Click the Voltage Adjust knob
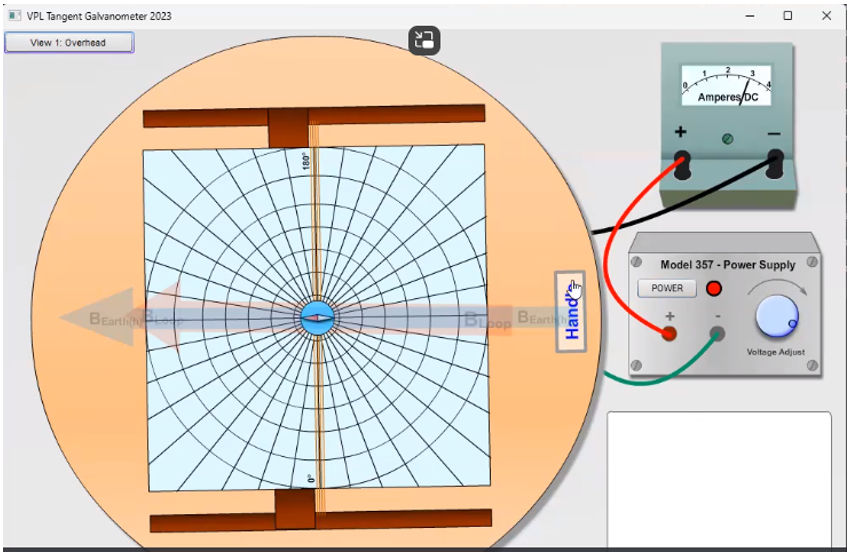 pos(777,317)
